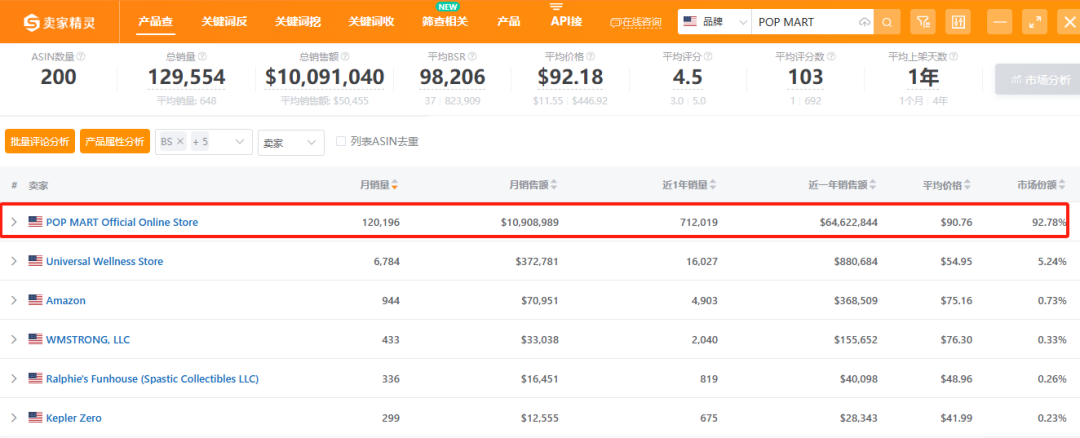The height and width of the screenshot is (438, 1080).
Task: Click the cloud upload icon in search box
Action: coord(864,22)
